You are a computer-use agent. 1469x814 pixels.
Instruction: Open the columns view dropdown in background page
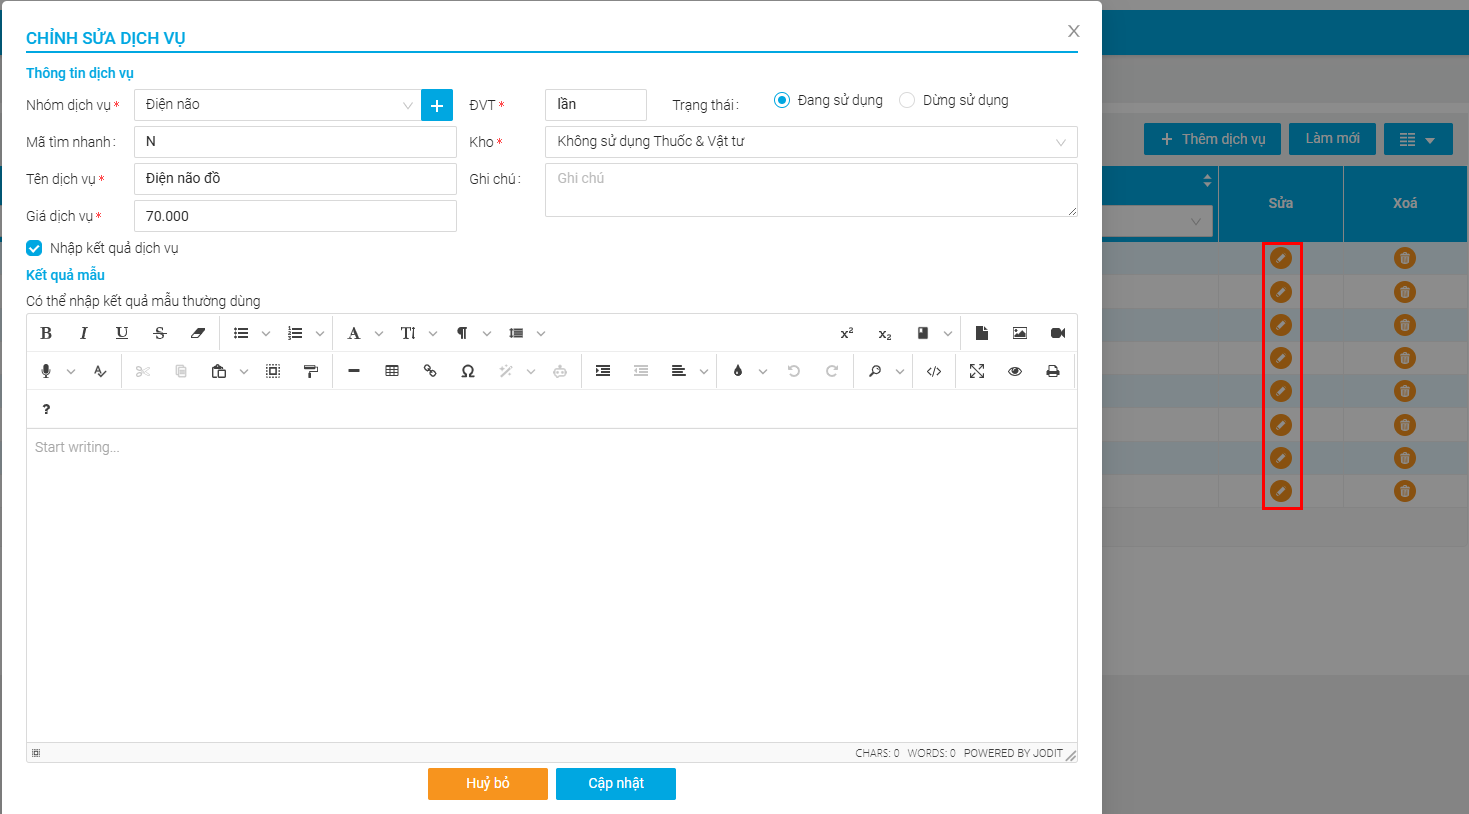pos(1418,139)
